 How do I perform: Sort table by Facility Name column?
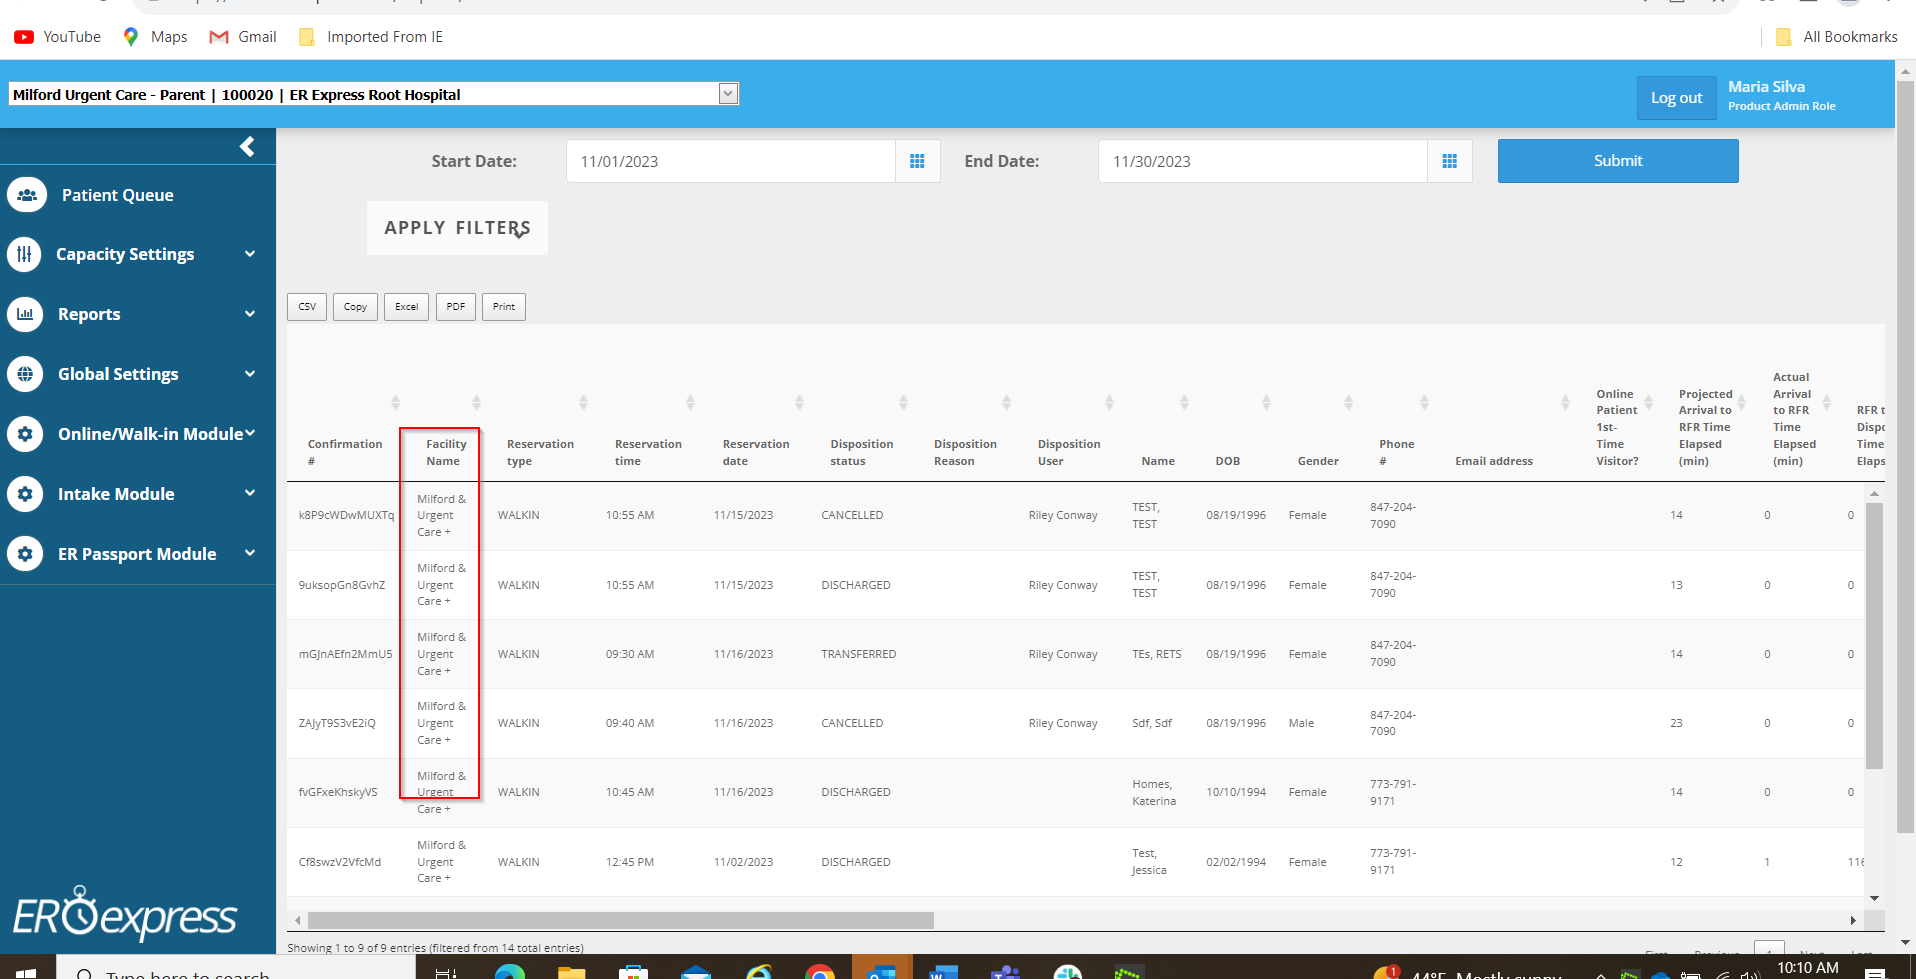coord(445,452)
